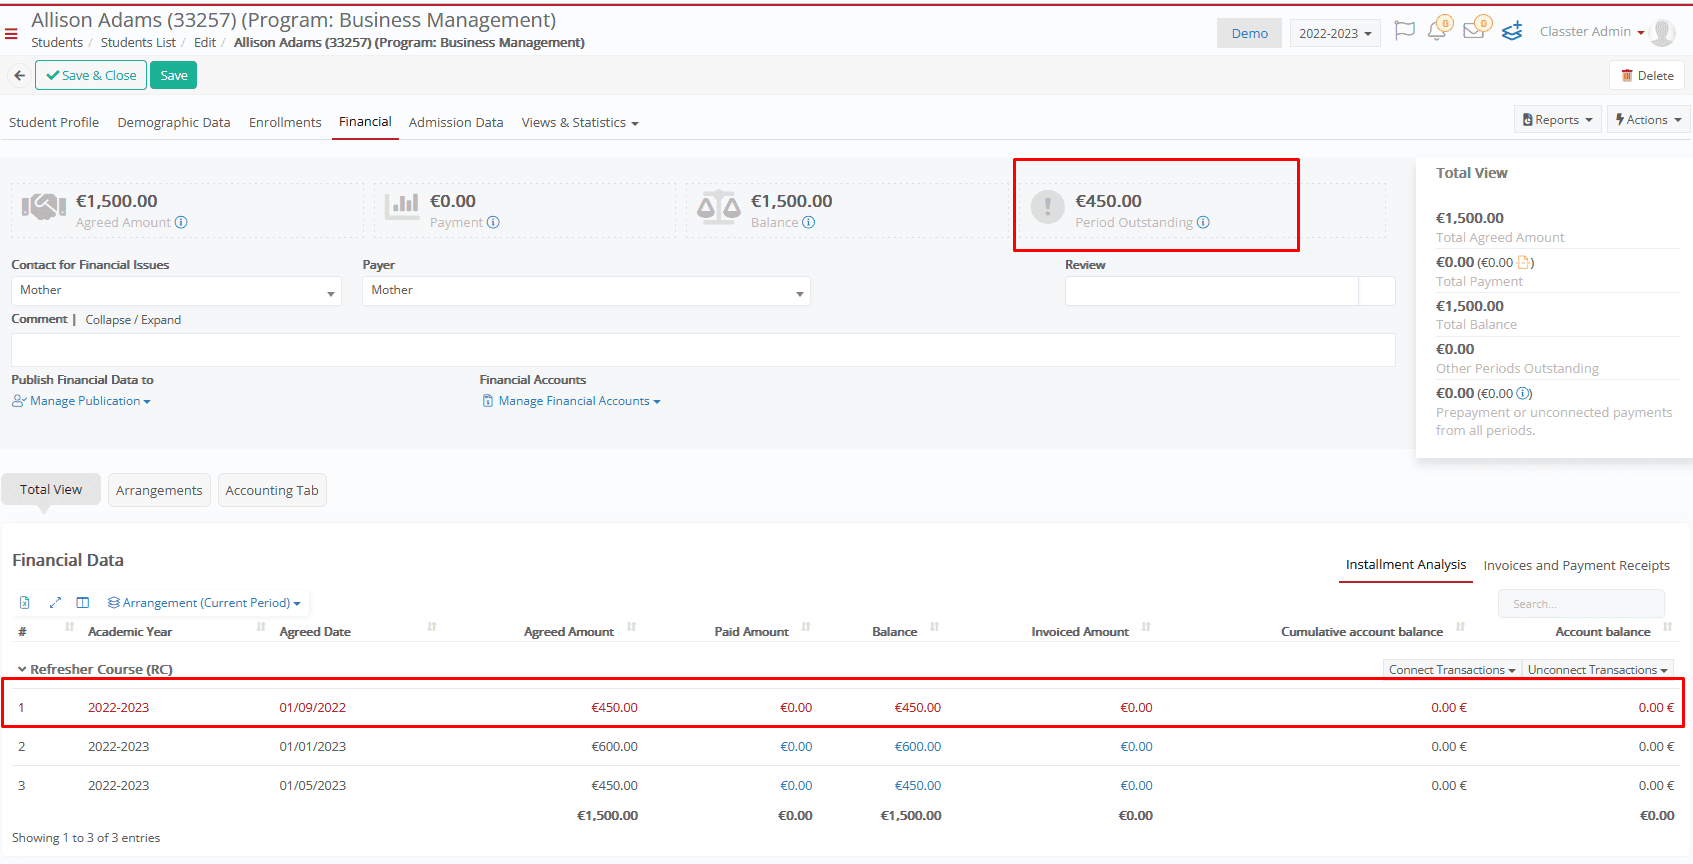Click the Prepayment info icon in Total View

[x=1523, y=393]
